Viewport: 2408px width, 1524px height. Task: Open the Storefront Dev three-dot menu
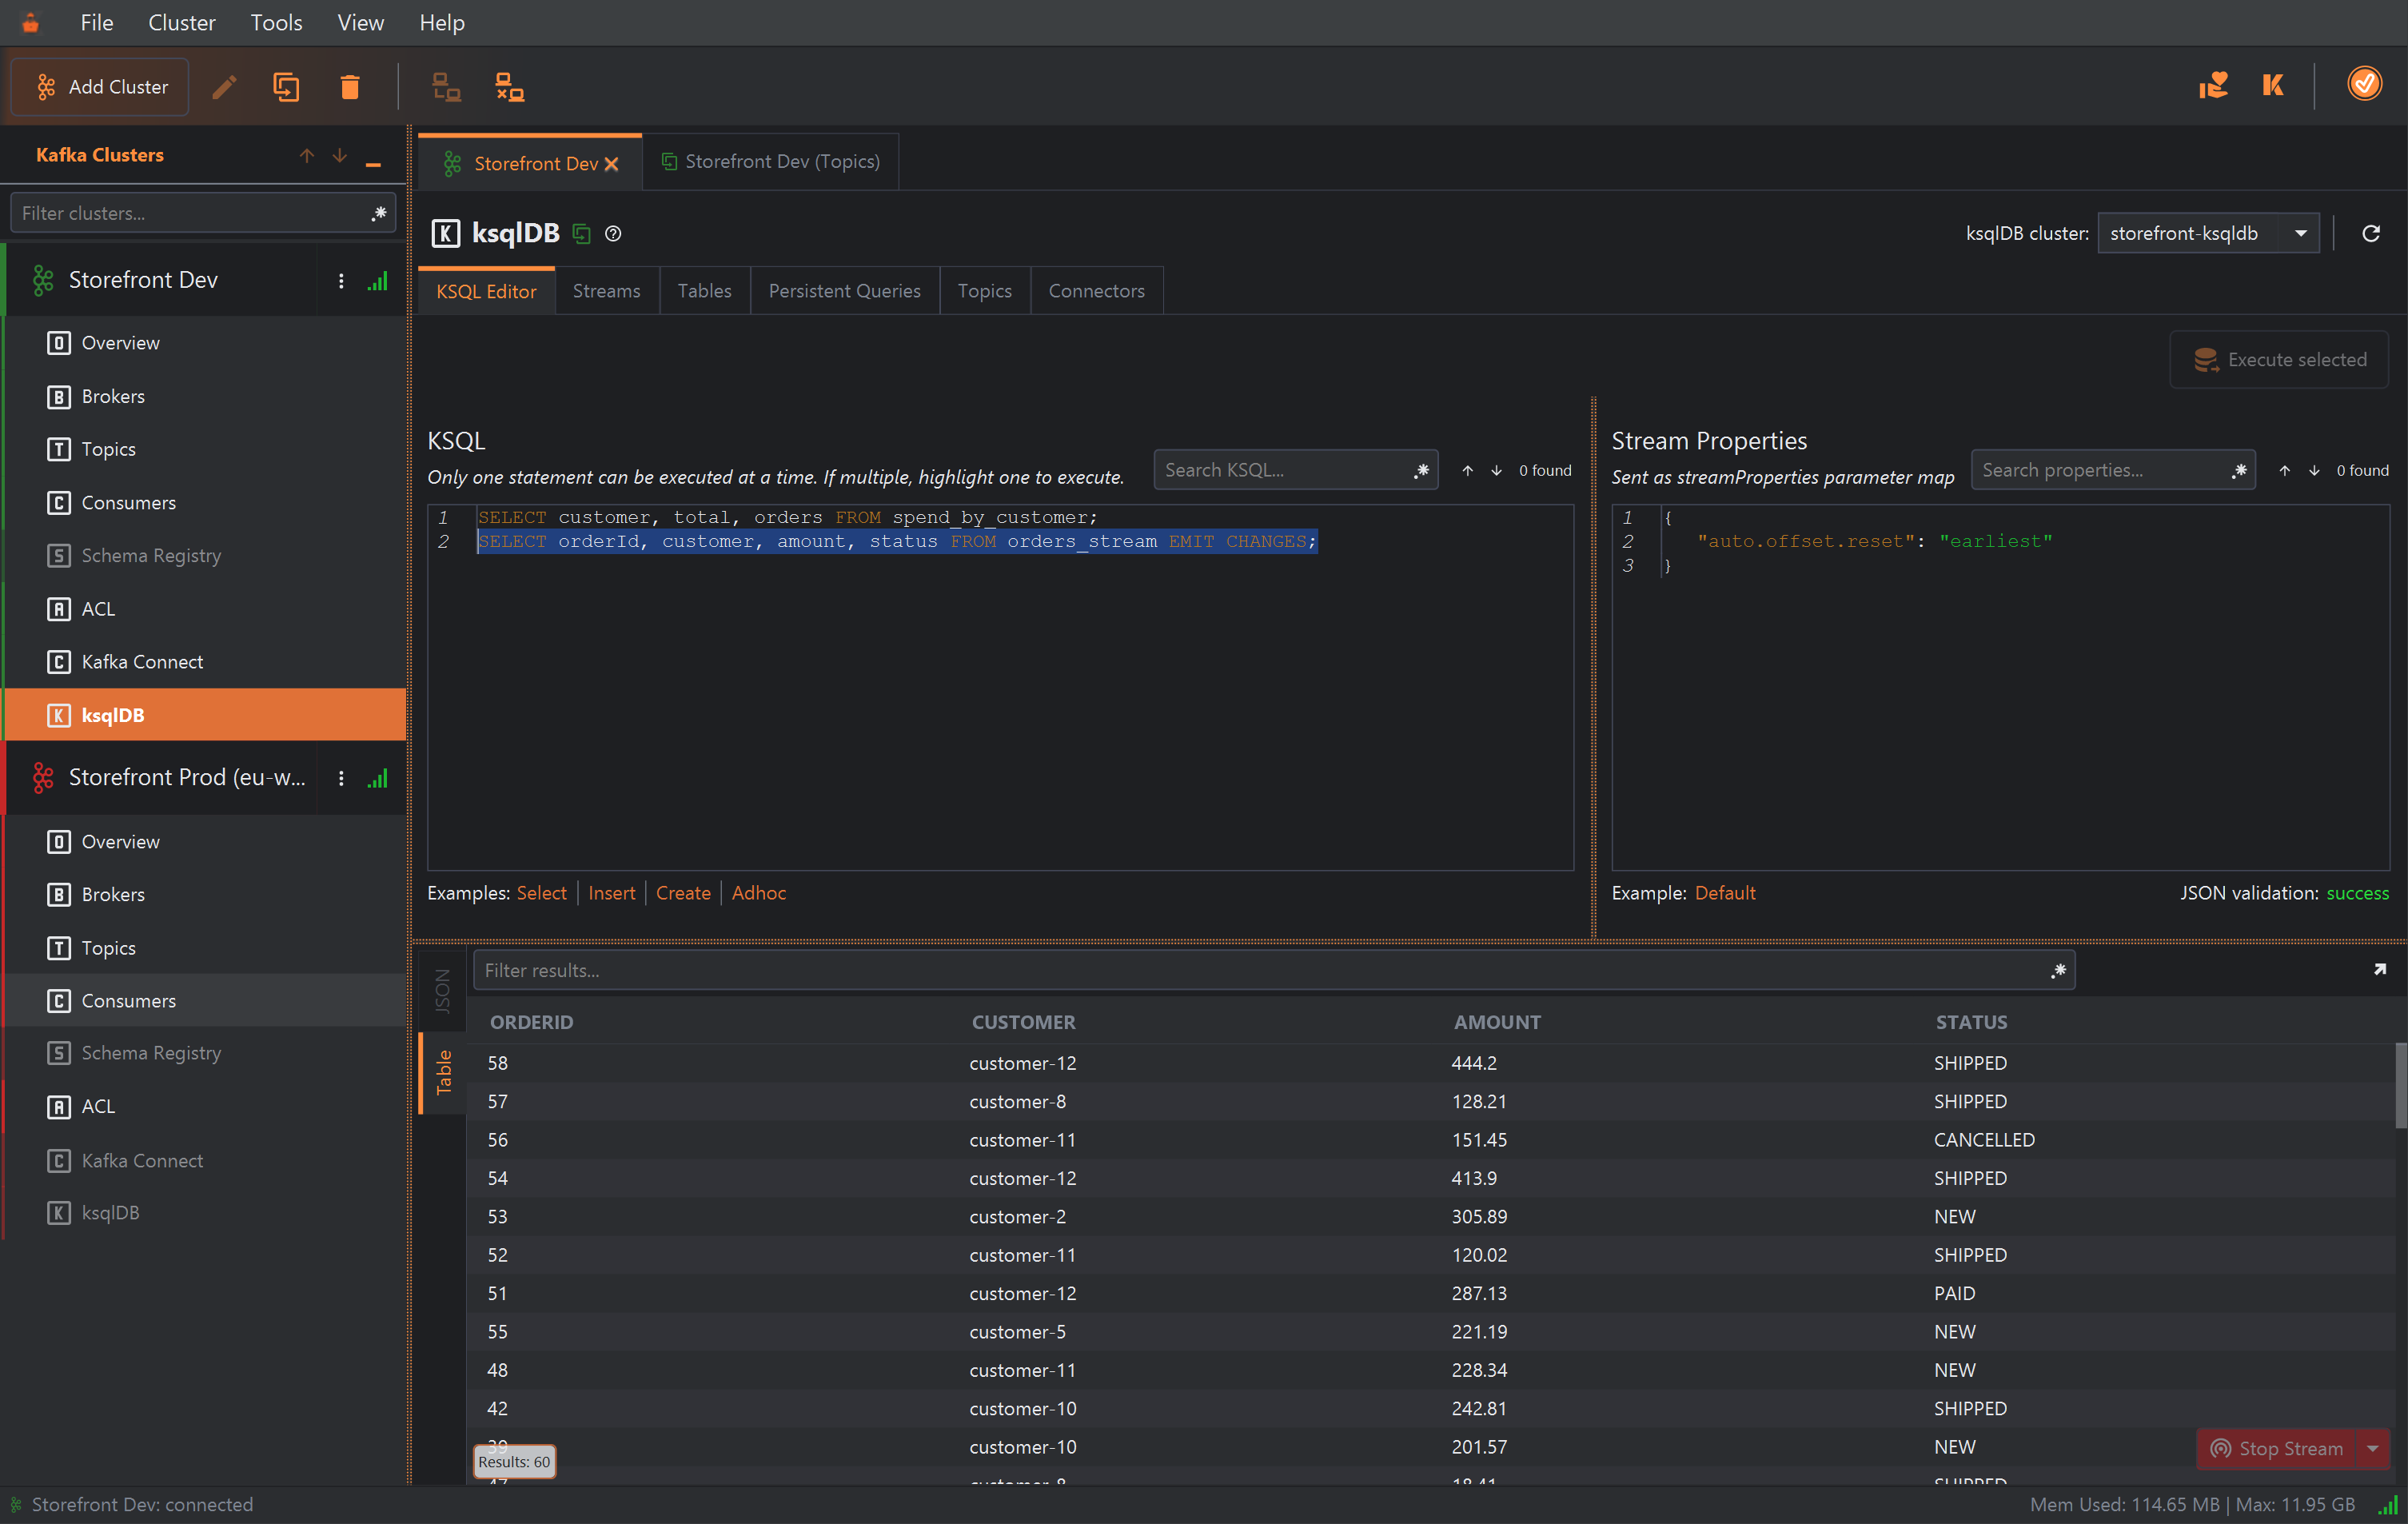click(x=341, y=281)
